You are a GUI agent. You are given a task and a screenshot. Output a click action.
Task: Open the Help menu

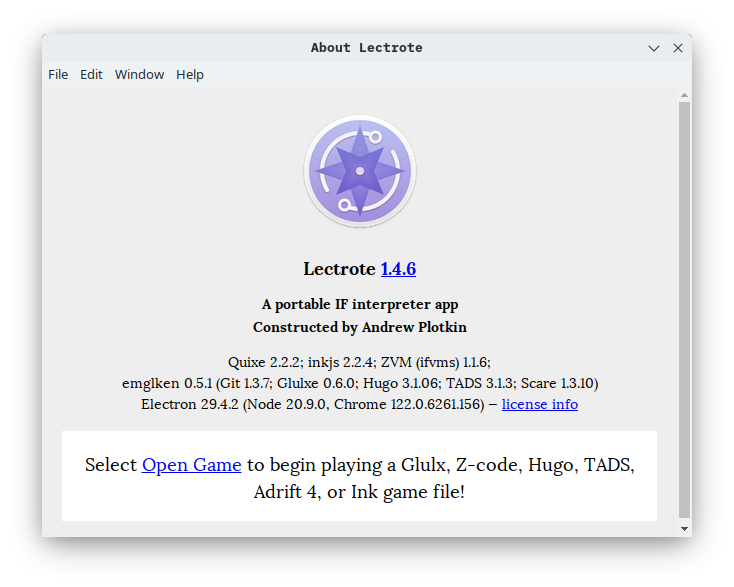(x=190, y=74)
